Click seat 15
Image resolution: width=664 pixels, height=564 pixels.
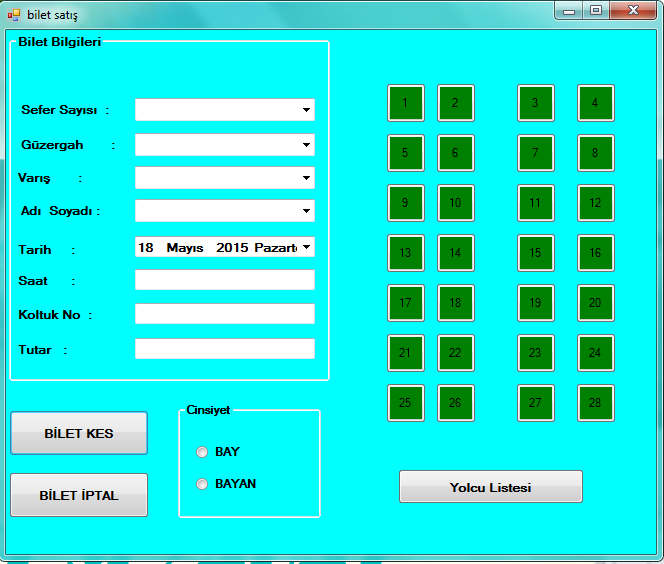[x=536, y=253]
